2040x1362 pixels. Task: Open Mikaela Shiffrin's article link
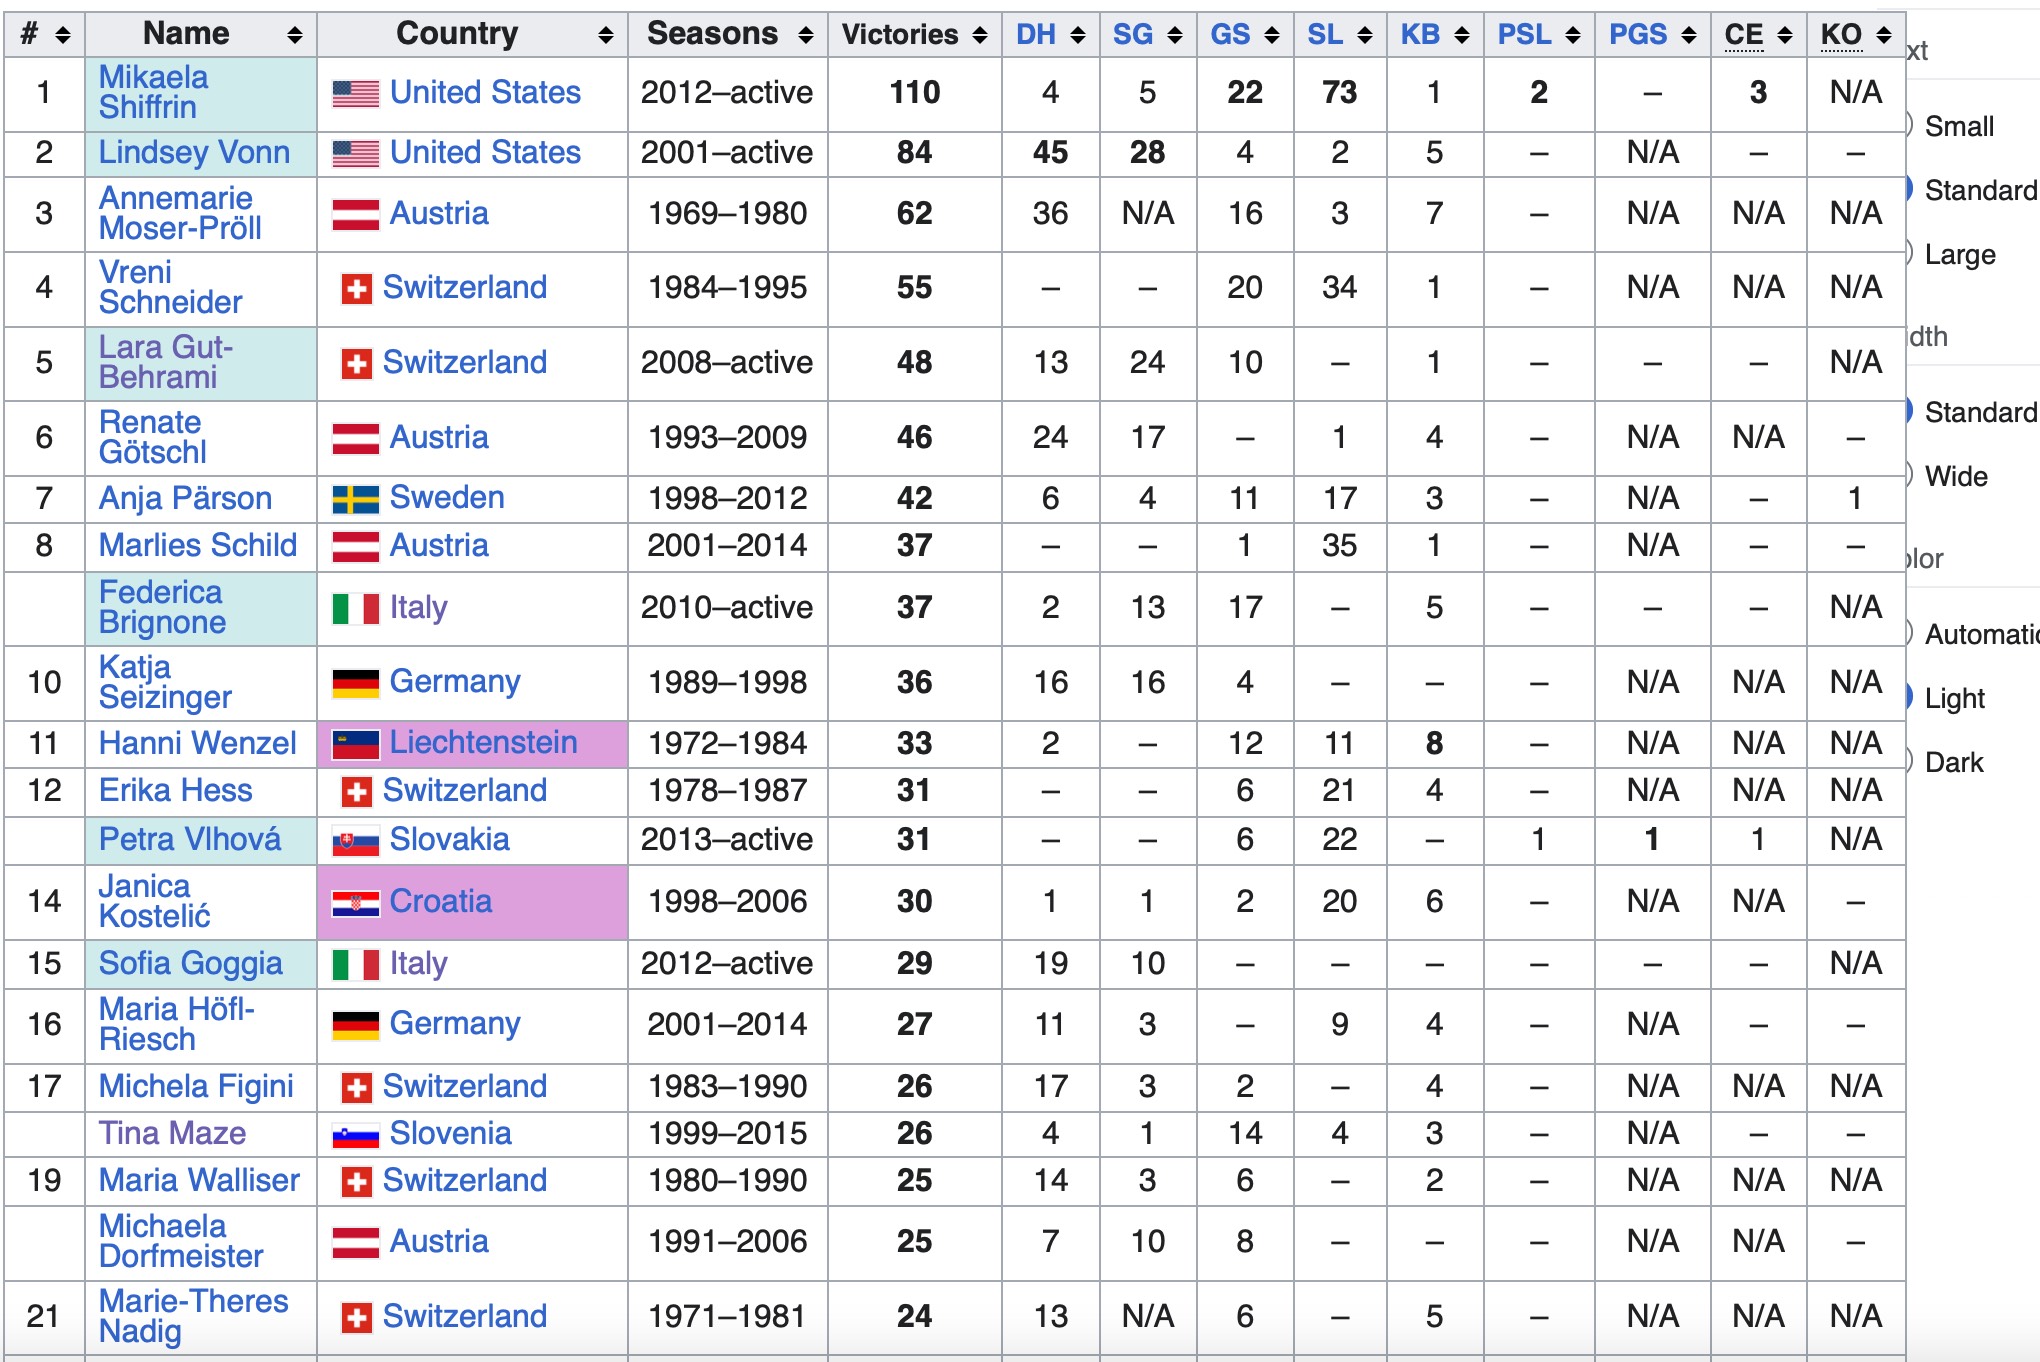pyautogui.click(x=154, y=92)
